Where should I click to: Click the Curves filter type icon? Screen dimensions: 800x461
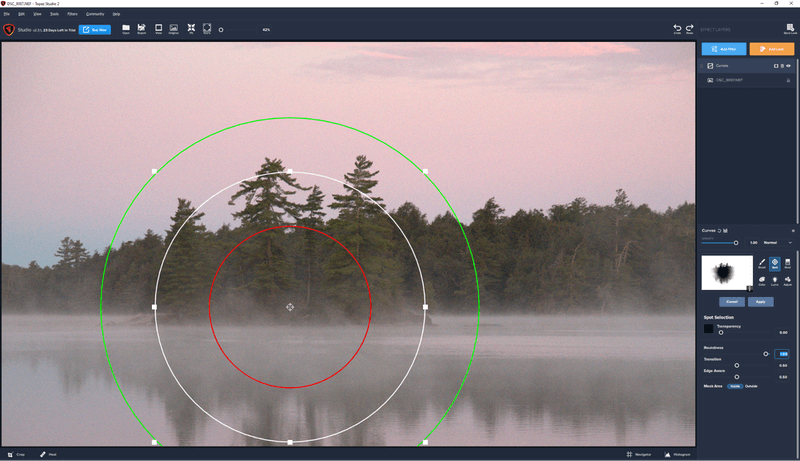click(710, 66)
